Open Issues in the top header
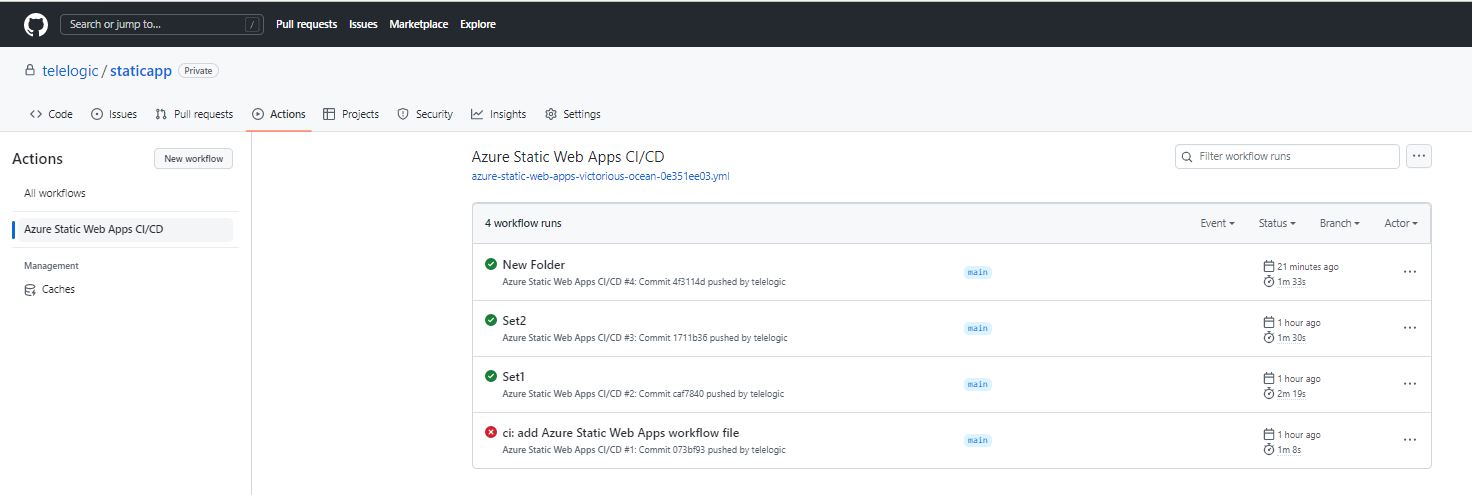Screen dimensions: 1472x495 [x=363, y=24]
